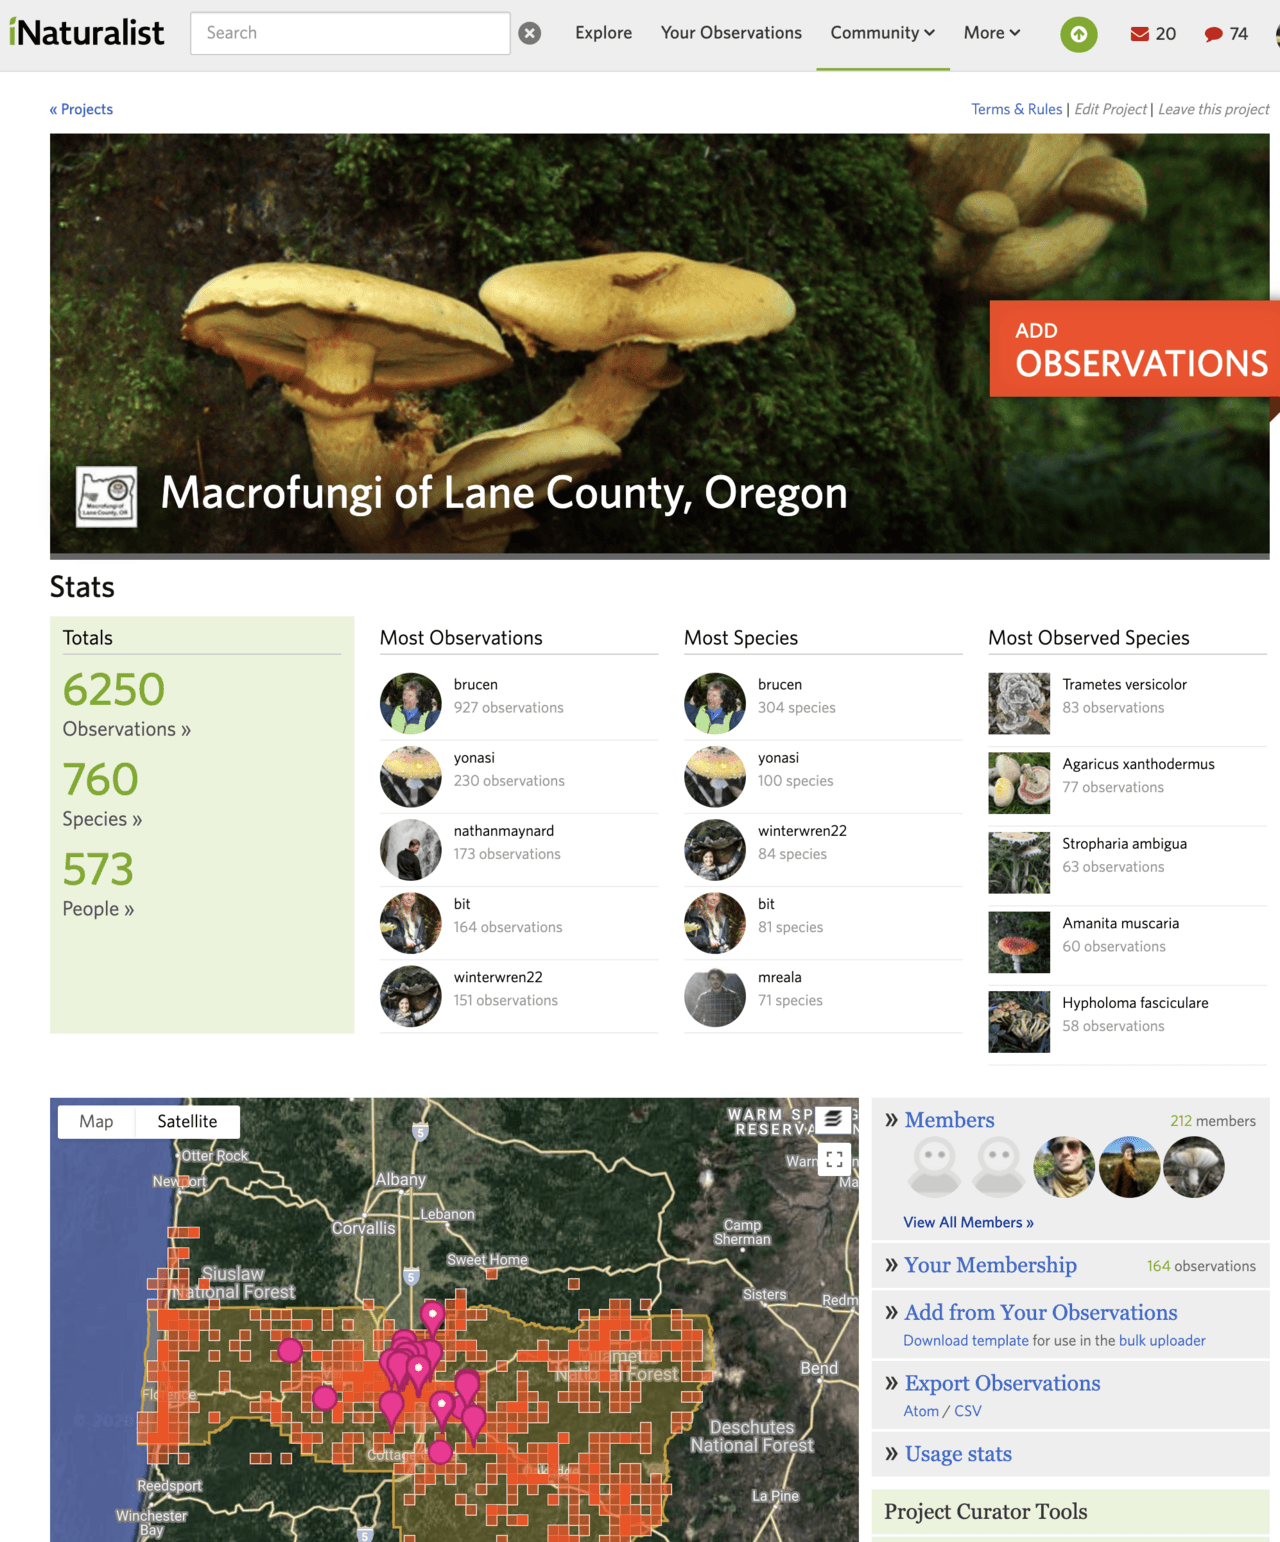The width and height of the screenshot is (1280, 1542).
Task: Click the project logo icon beside the title
Action: click(x=107, y=496)
